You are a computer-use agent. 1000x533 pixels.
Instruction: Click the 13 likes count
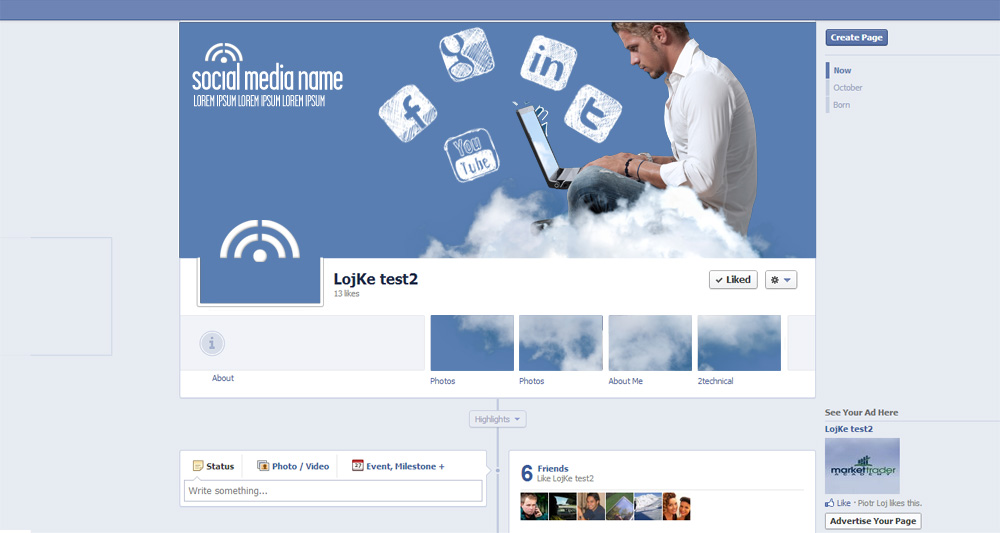(x=346, y=294)
